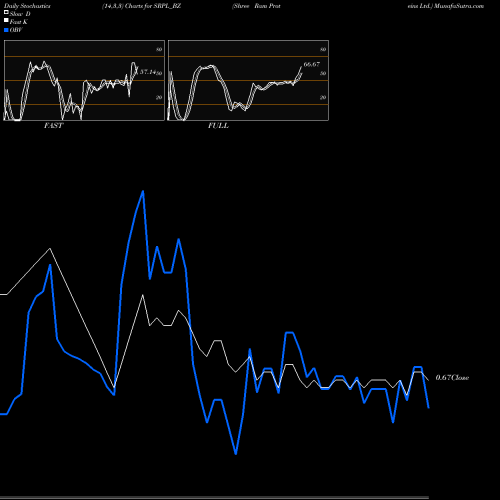This screenshot has width=500, height=500.
Task: Click the Slow D legend swatch
Action: click(x=6, y=12)
